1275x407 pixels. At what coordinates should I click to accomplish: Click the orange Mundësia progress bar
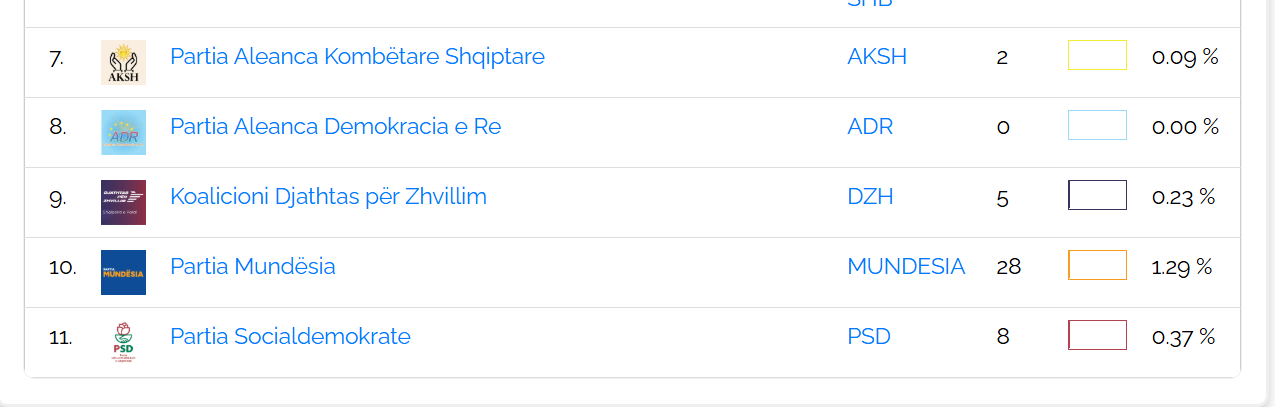click(x=1097, y=265)
